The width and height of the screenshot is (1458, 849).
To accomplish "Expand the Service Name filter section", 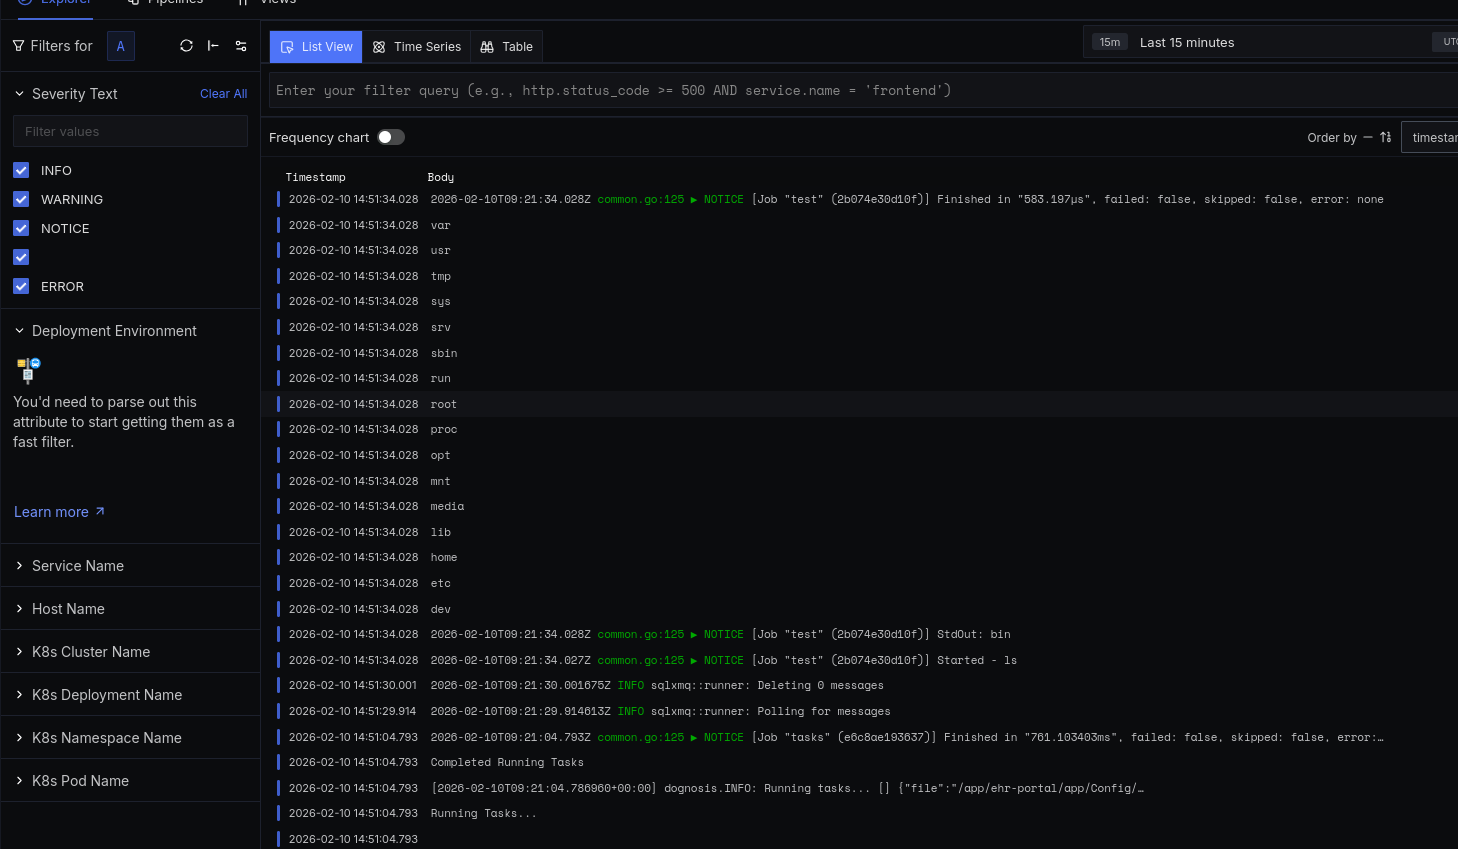I will [x=78, y=566].
